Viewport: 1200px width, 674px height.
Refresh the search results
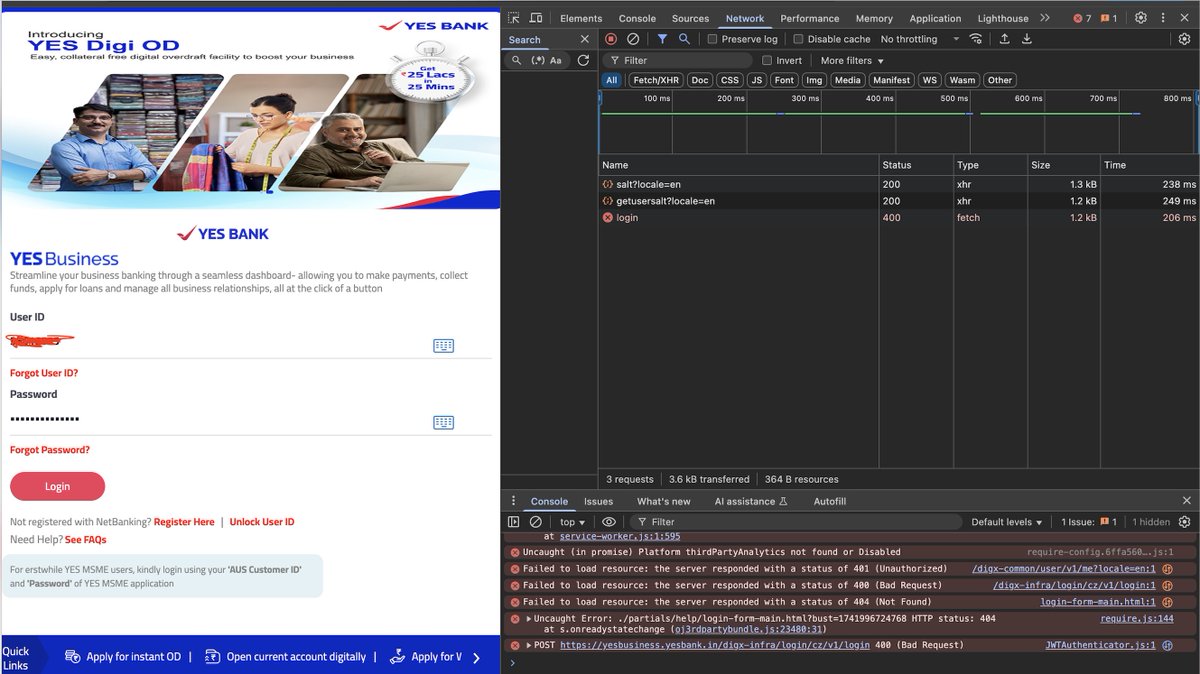tap(583, 60)
